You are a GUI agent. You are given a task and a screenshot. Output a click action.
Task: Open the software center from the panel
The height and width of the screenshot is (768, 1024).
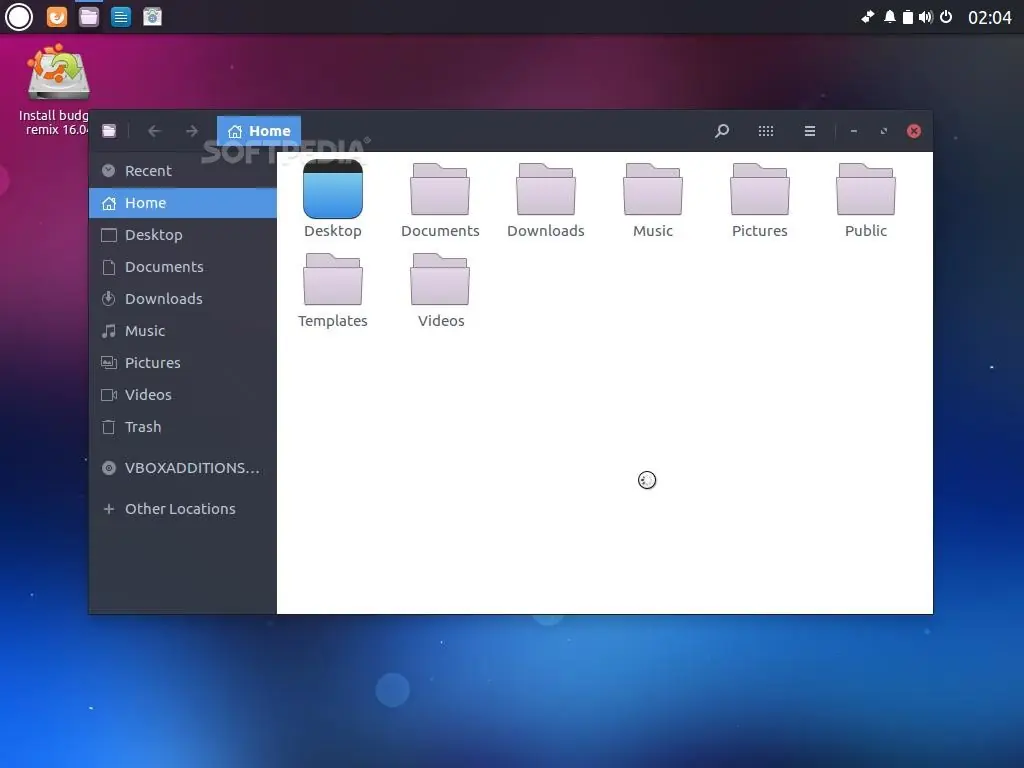click(x=152, y=16)
